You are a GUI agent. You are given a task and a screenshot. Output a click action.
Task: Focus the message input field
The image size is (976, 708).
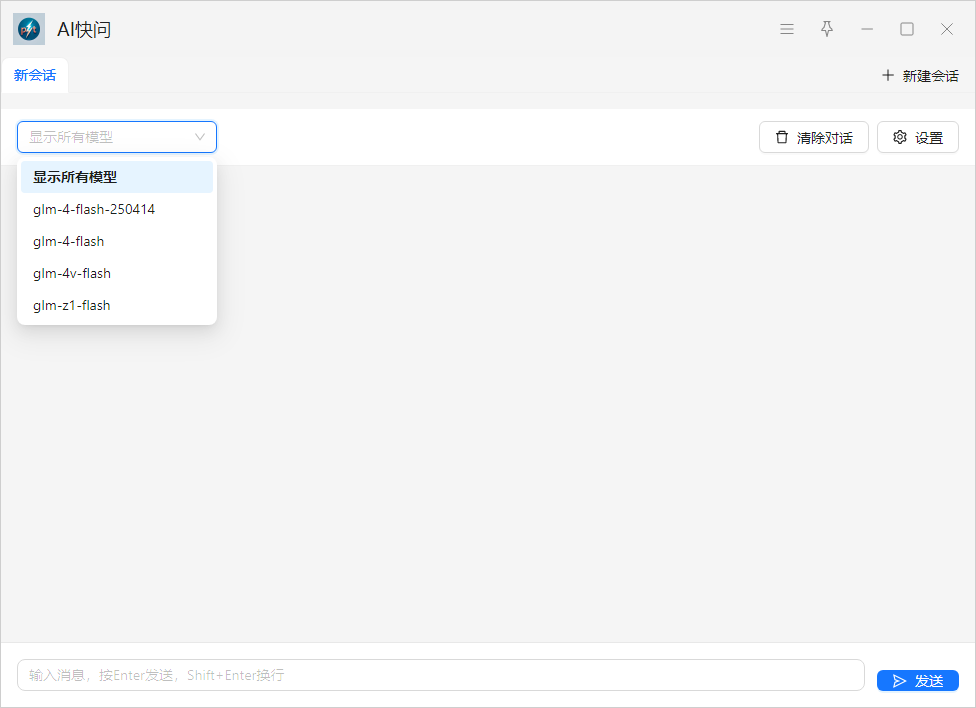click(x=441, y=675)
